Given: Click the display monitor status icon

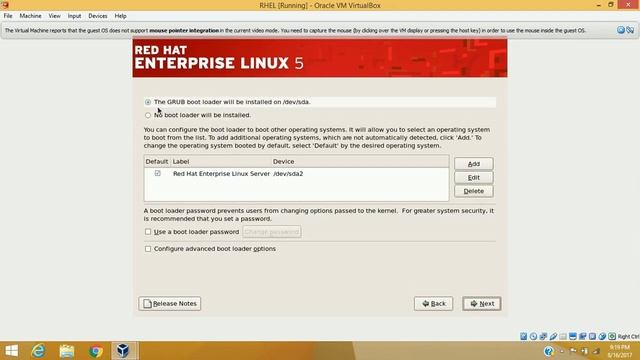Looking at the screenshot, I should pos(573,336).
